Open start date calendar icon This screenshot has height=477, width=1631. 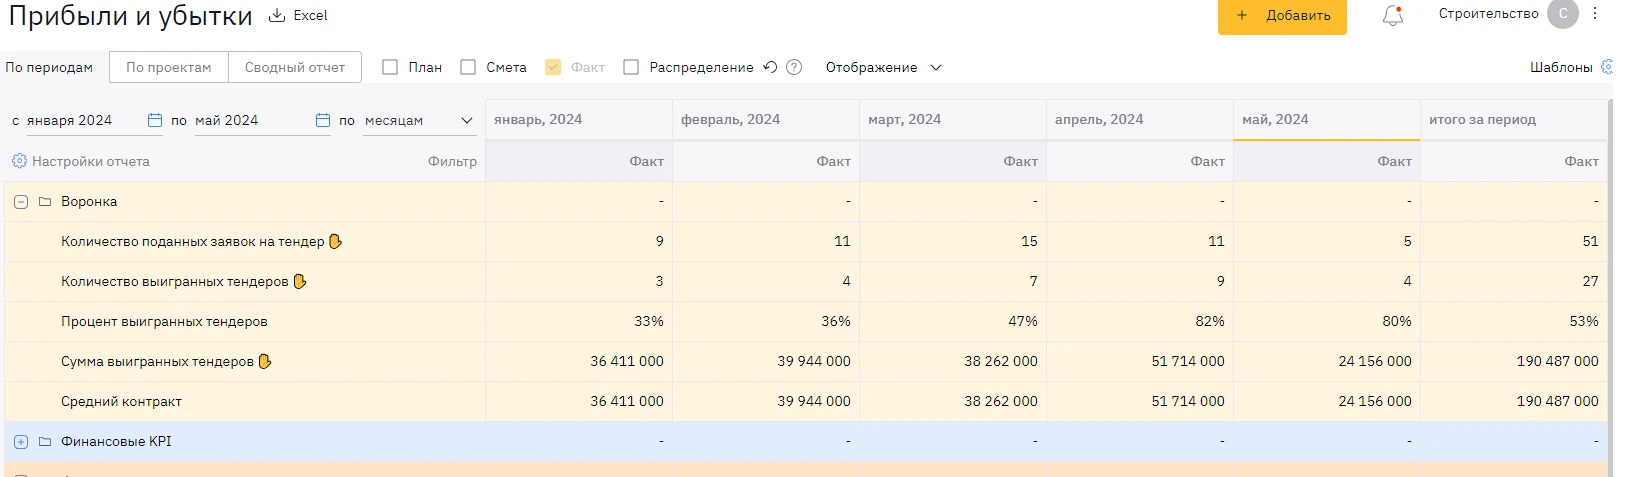155,120
